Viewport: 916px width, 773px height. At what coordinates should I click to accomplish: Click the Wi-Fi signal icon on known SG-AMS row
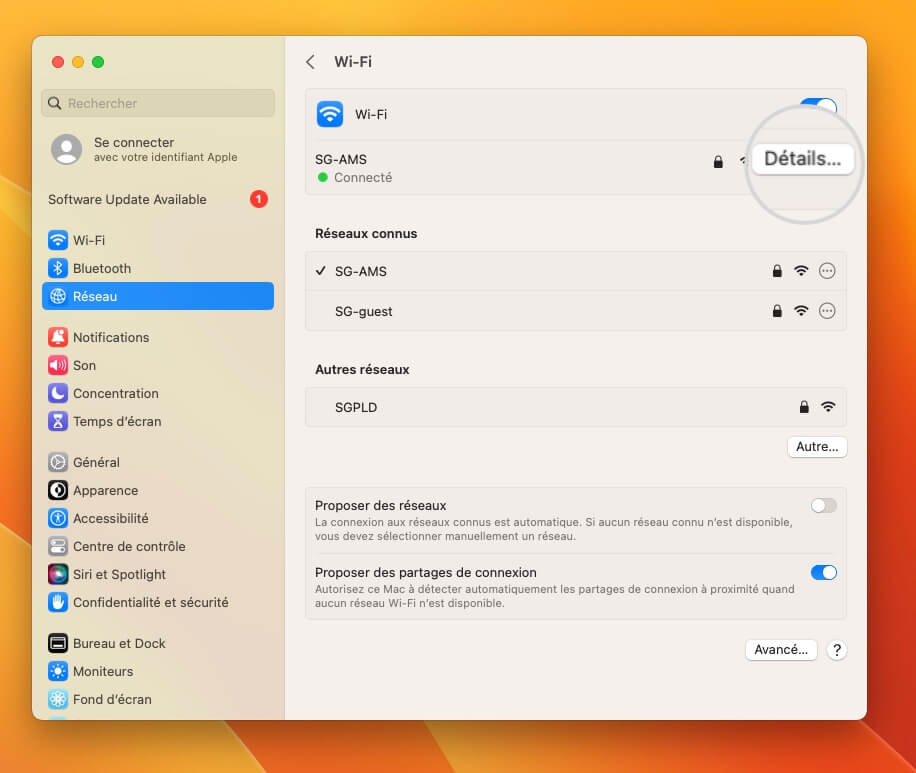pos(801,271)
